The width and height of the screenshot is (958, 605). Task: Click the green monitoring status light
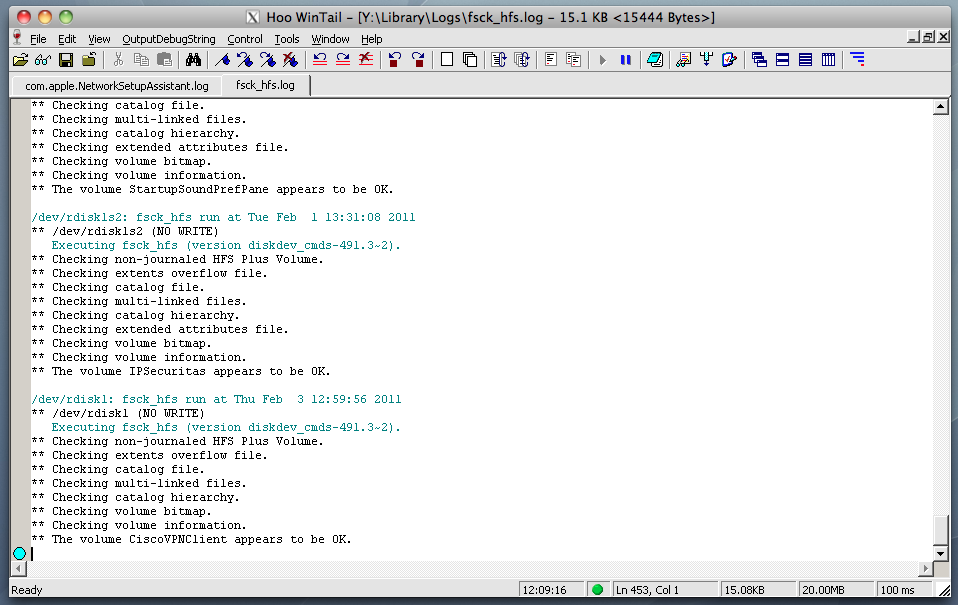point(597,589)
